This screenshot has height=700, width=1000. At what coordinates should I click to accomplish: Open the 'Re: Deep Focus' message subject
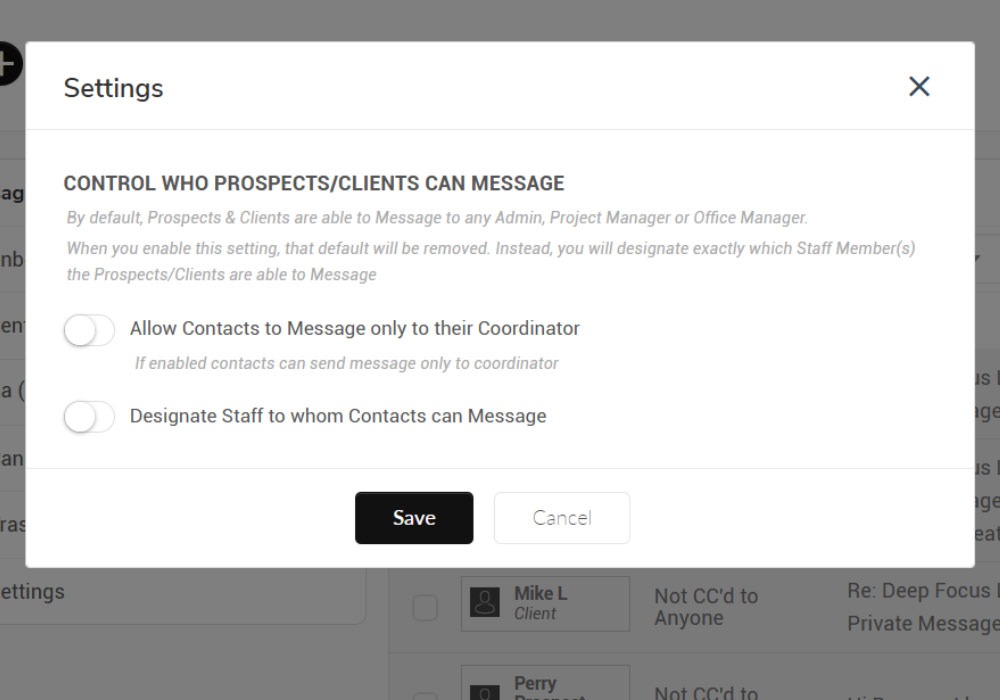point(920,592)
